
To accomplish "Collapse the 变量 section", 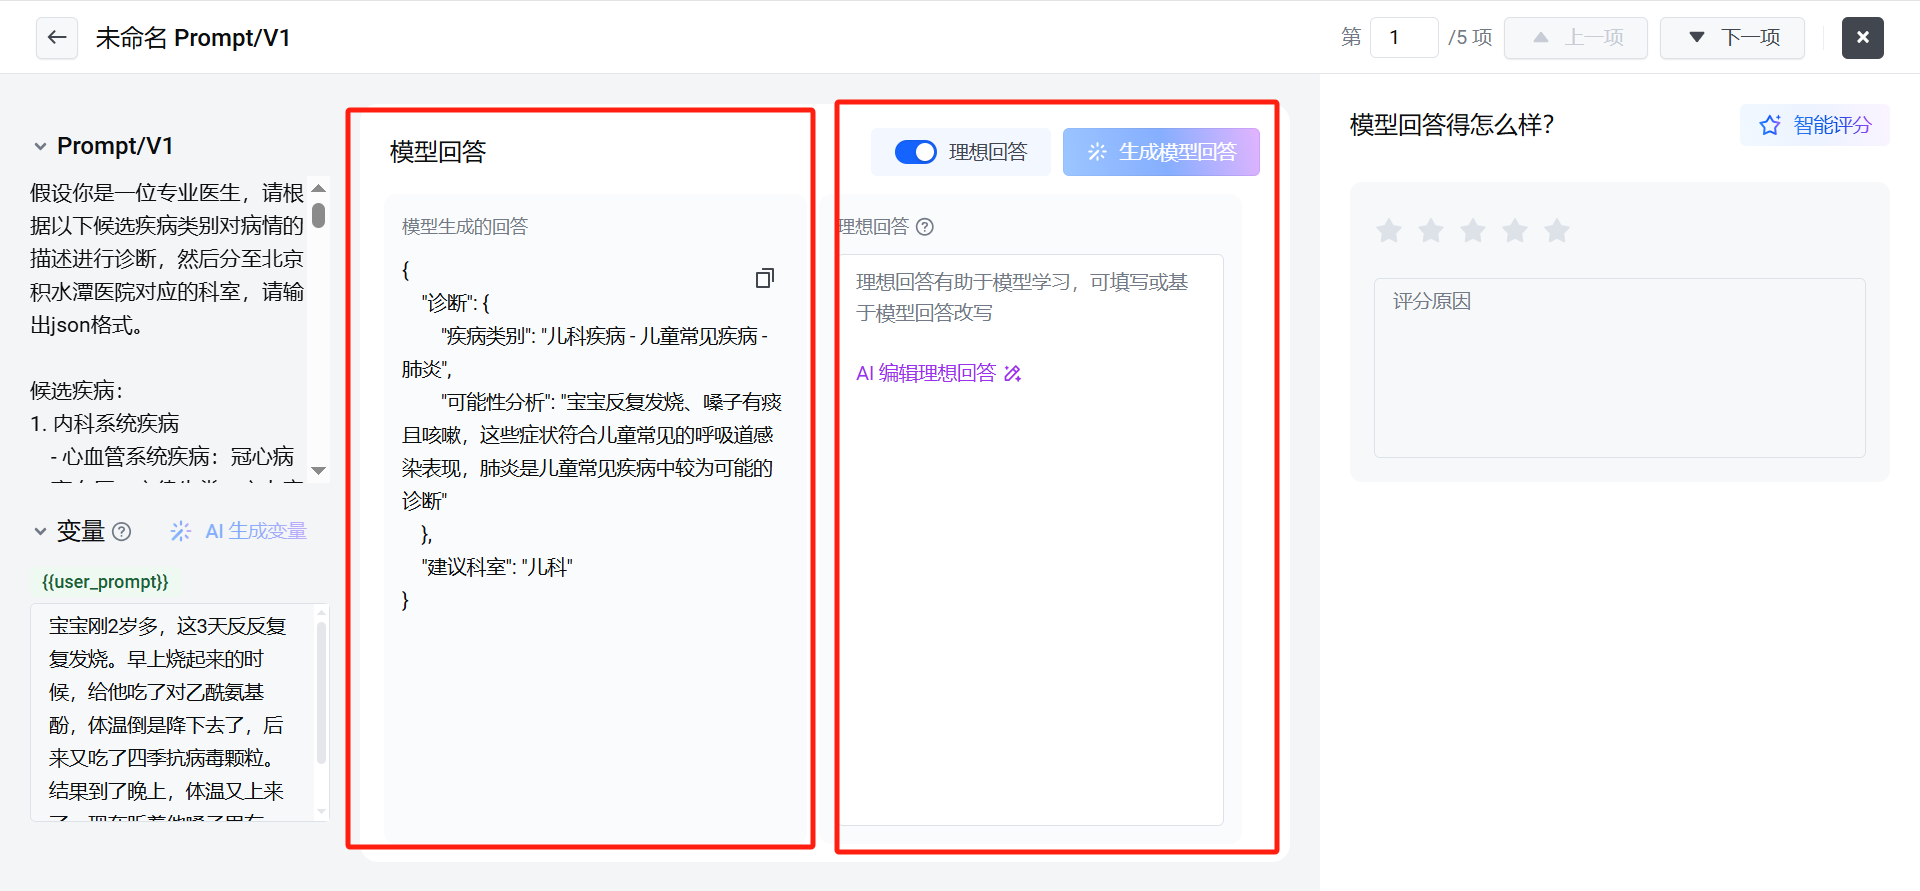I will [x=40, y=531].
